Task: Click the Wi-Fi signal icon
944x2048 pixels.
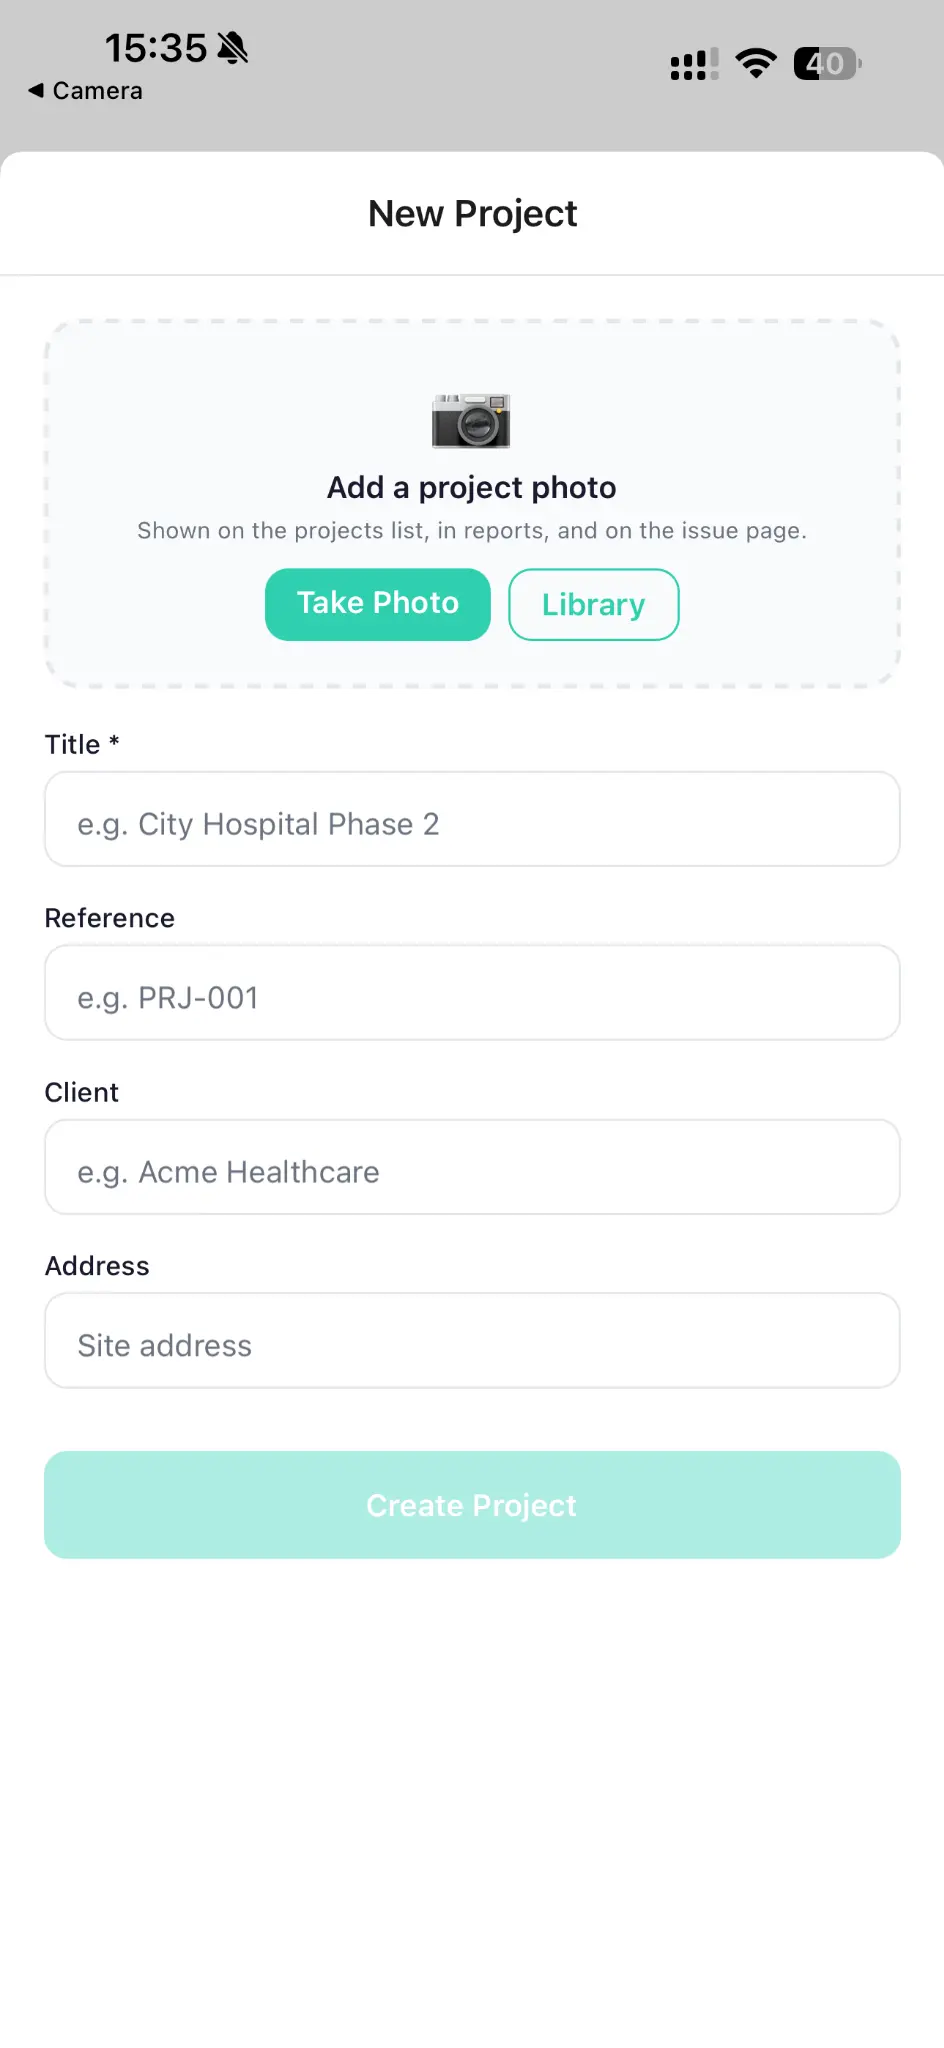Action: click(x=756, y=63)
